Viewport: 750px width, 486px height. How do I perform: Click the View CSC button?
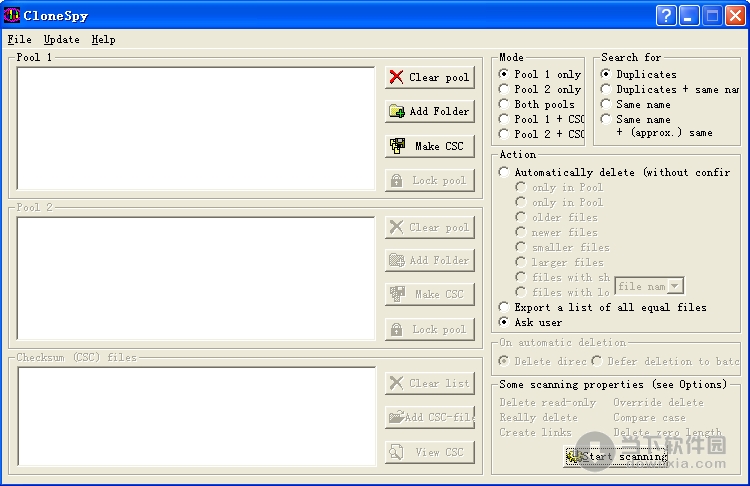[430, 452]
